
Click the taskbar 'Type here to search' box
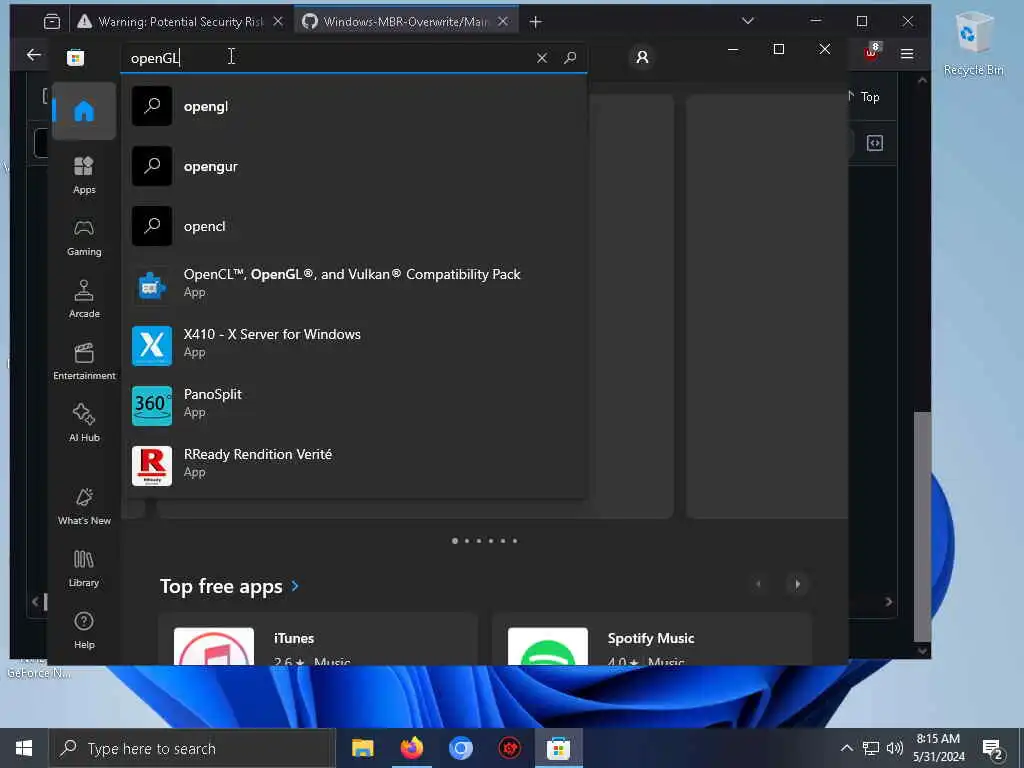click(x=192, y=748)
